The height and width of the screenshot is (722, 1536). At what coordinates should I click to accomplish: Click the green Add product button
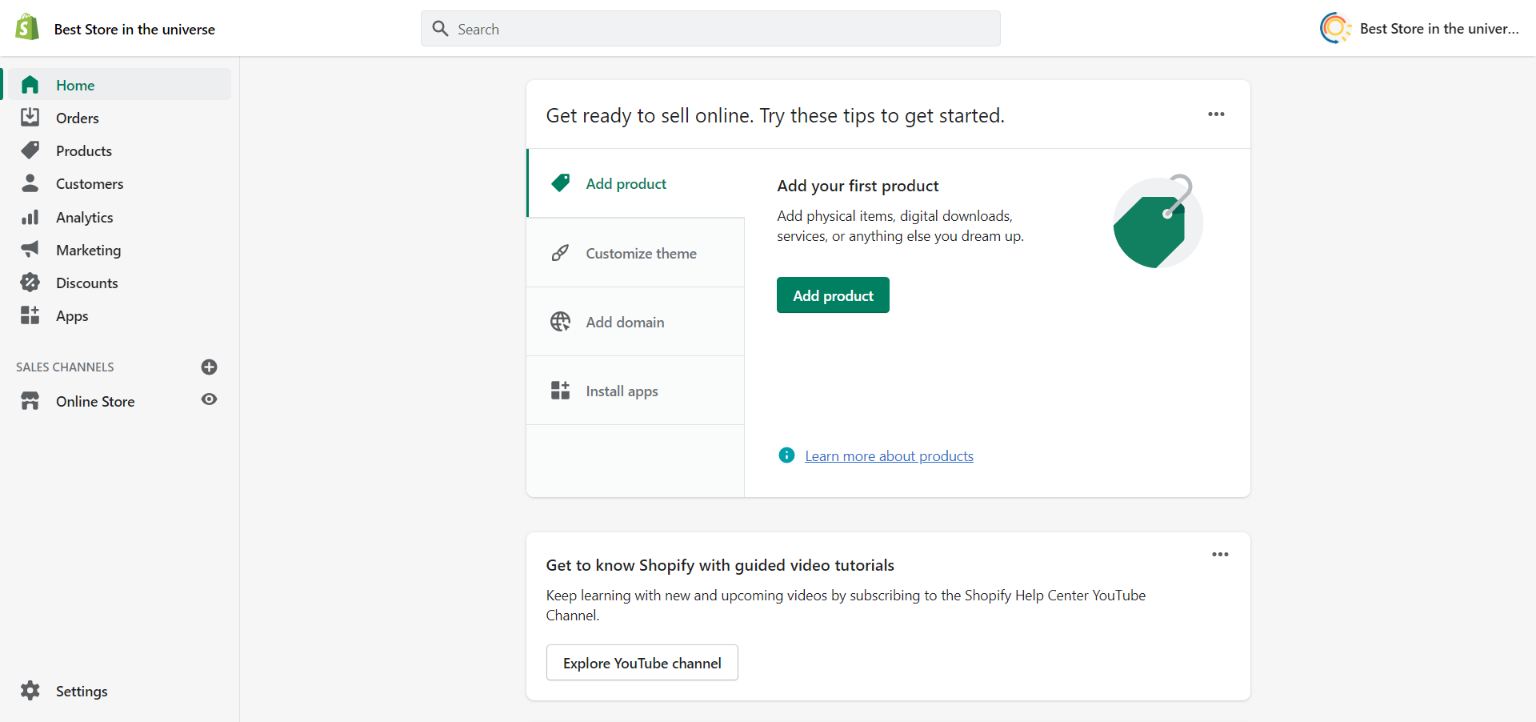point(832,296)
